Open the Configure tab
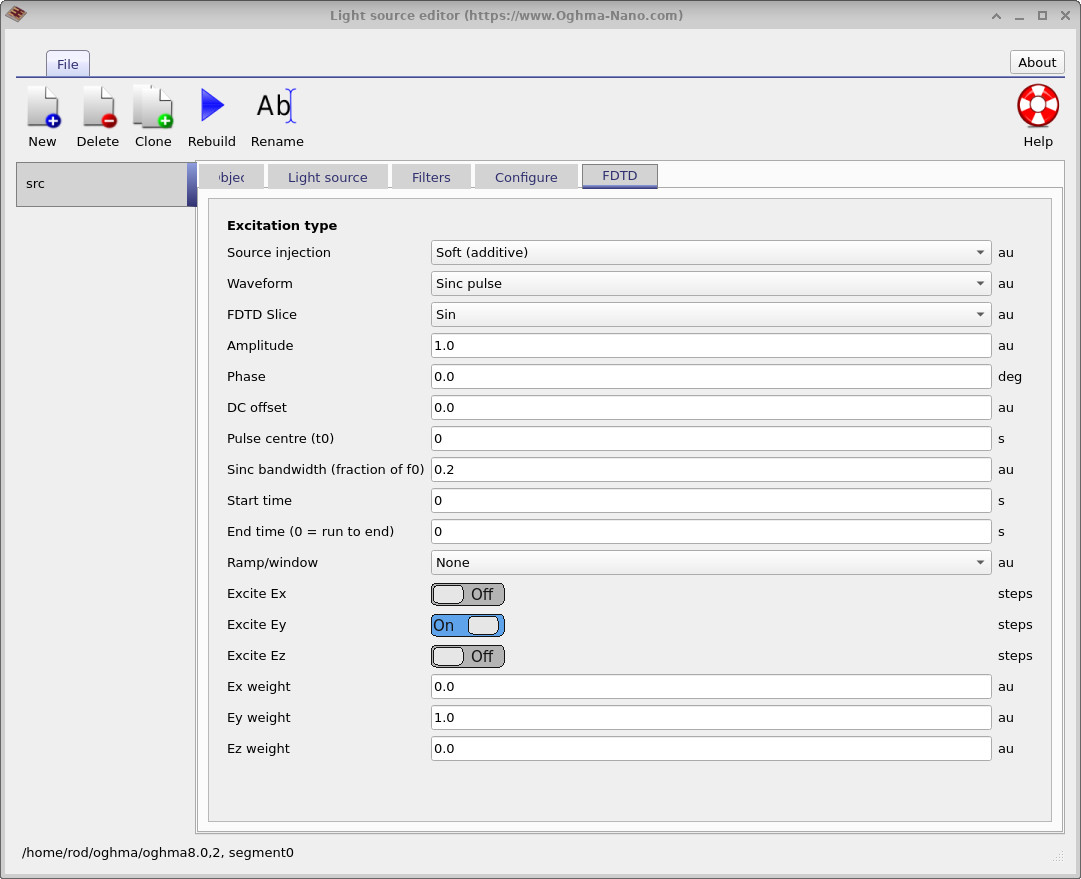1081x879 pixels. [x=527, y=176]
